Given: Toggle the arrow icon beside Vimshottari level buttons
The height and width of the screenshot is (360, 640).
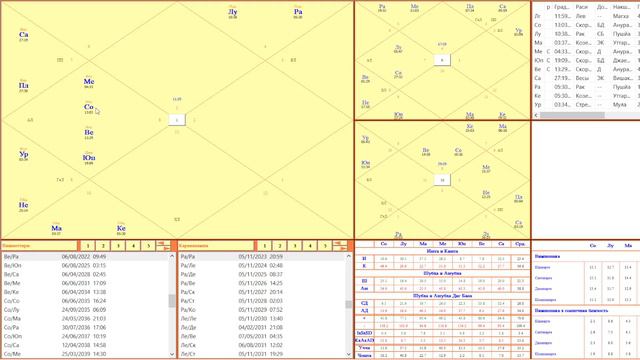Looking at the screenshot, I should [x=163, y=246].
